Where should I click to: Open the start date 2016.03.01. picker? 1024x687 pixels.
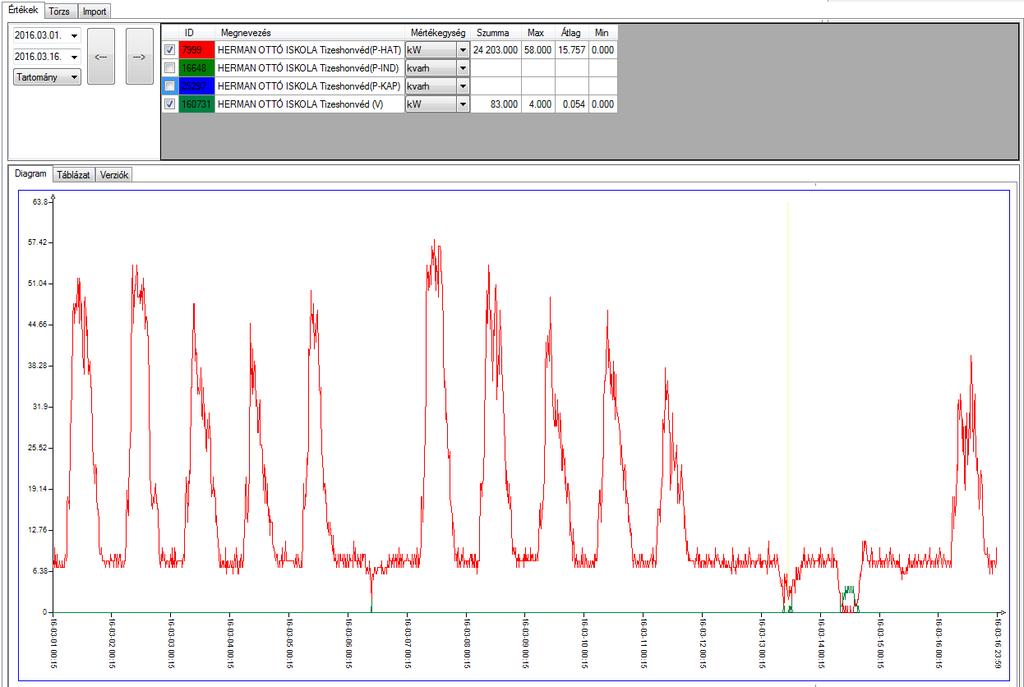pos(74,36)
